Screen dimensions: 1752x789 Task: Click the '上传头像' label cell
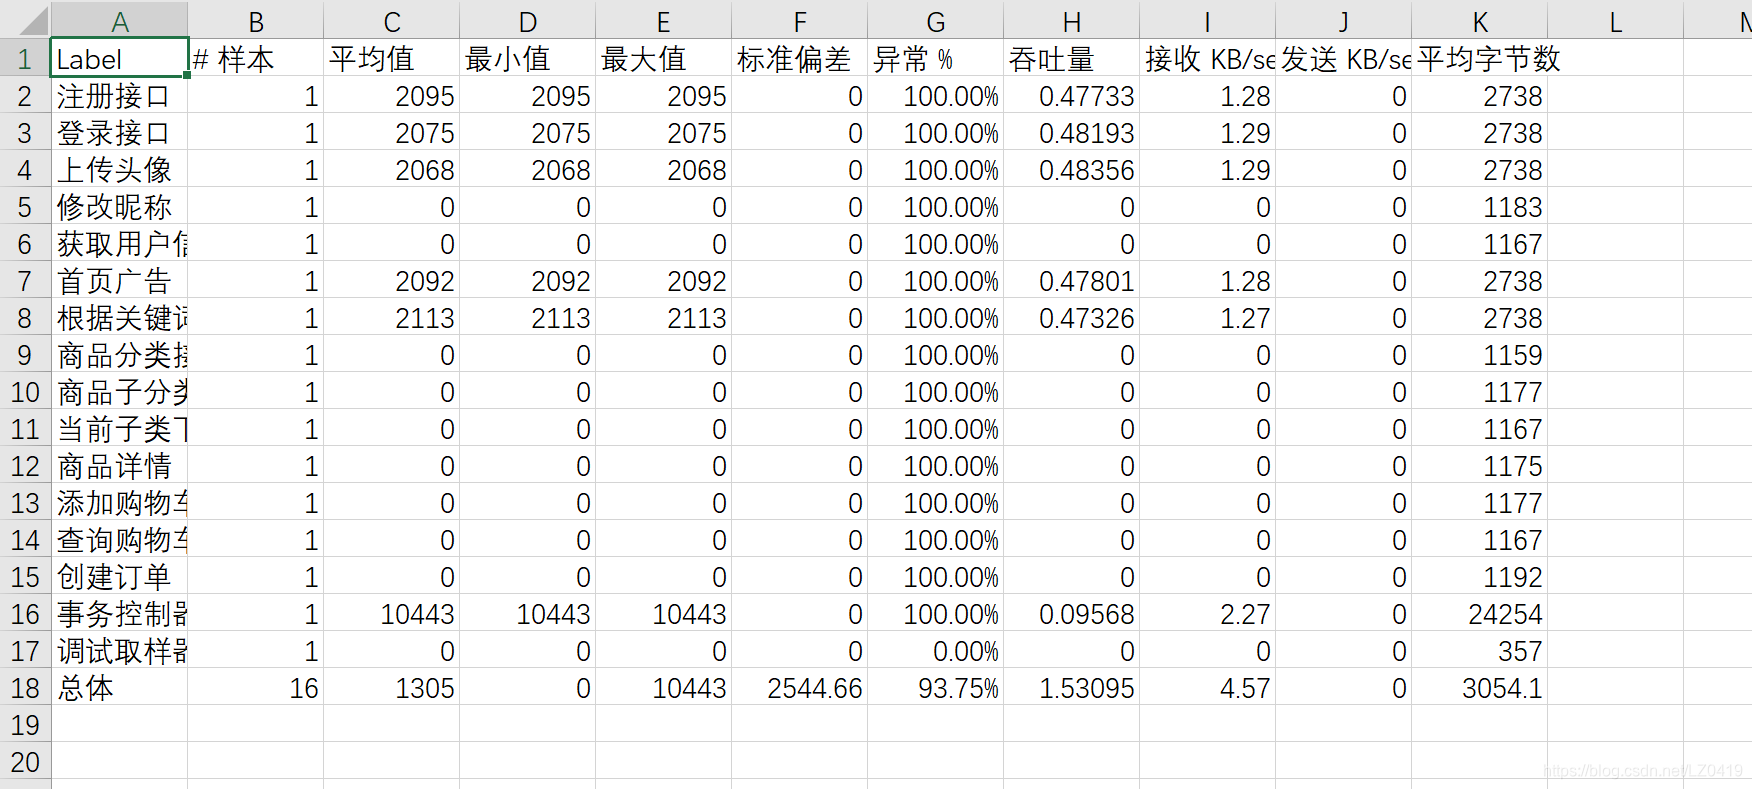119,170
